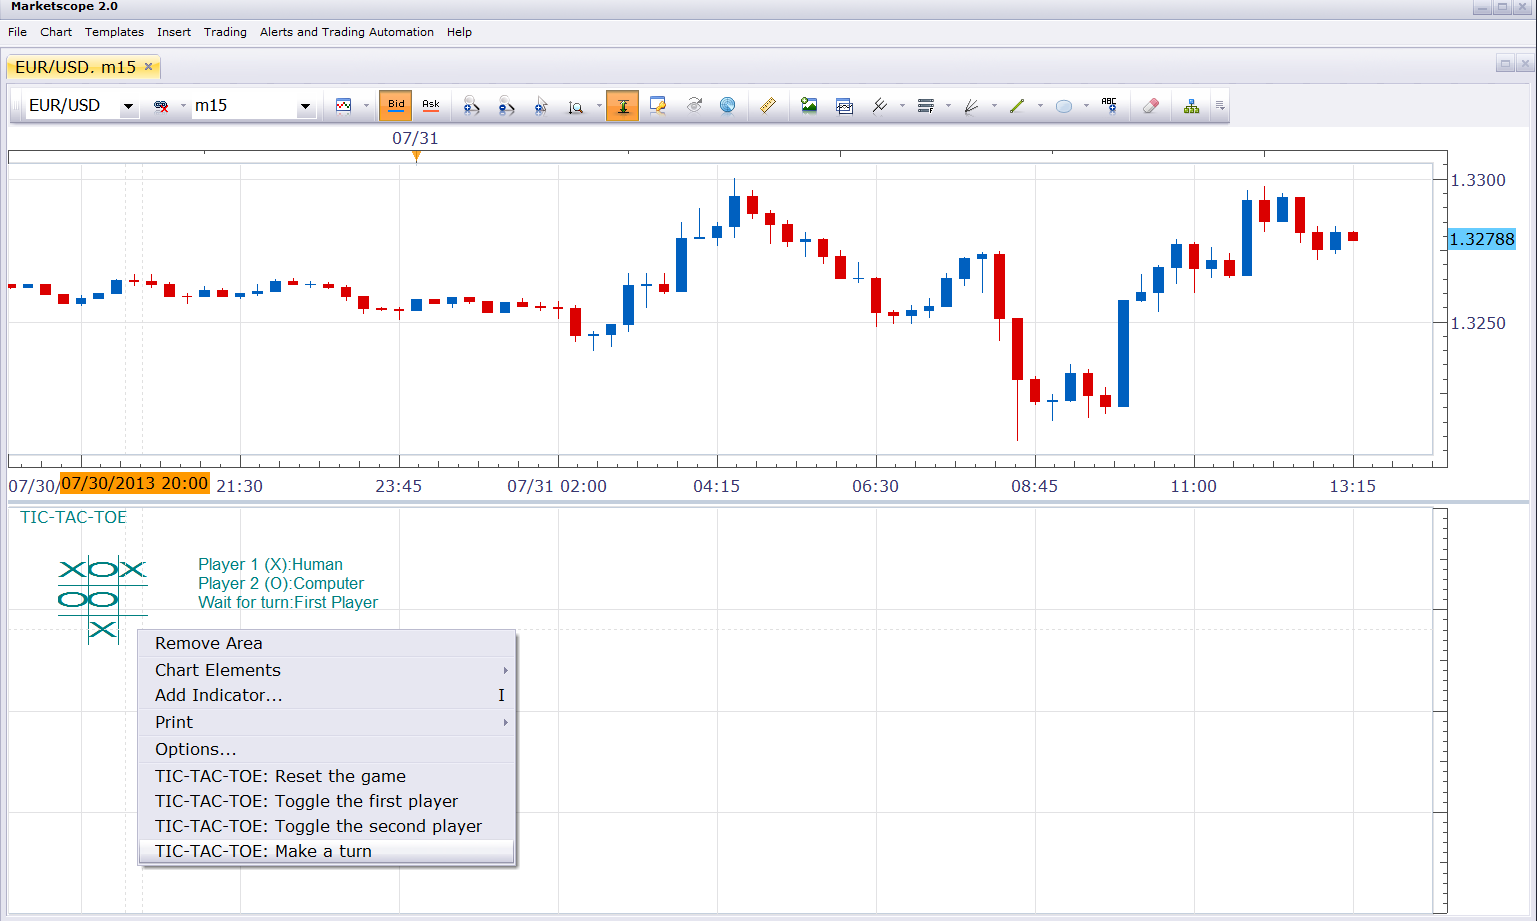
Task: Click the Player 1 (X):Human text
Action: tap(270, 564)
